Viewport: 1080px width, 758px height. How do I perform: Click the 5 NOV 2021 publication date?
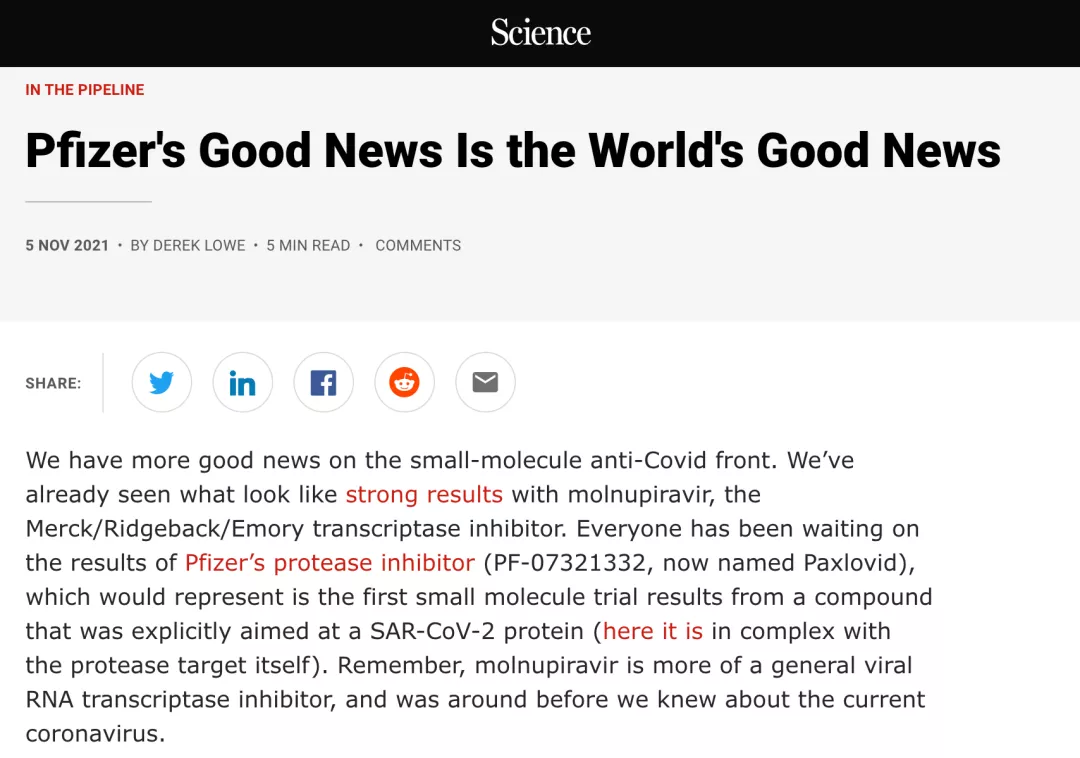coord(67,246)
